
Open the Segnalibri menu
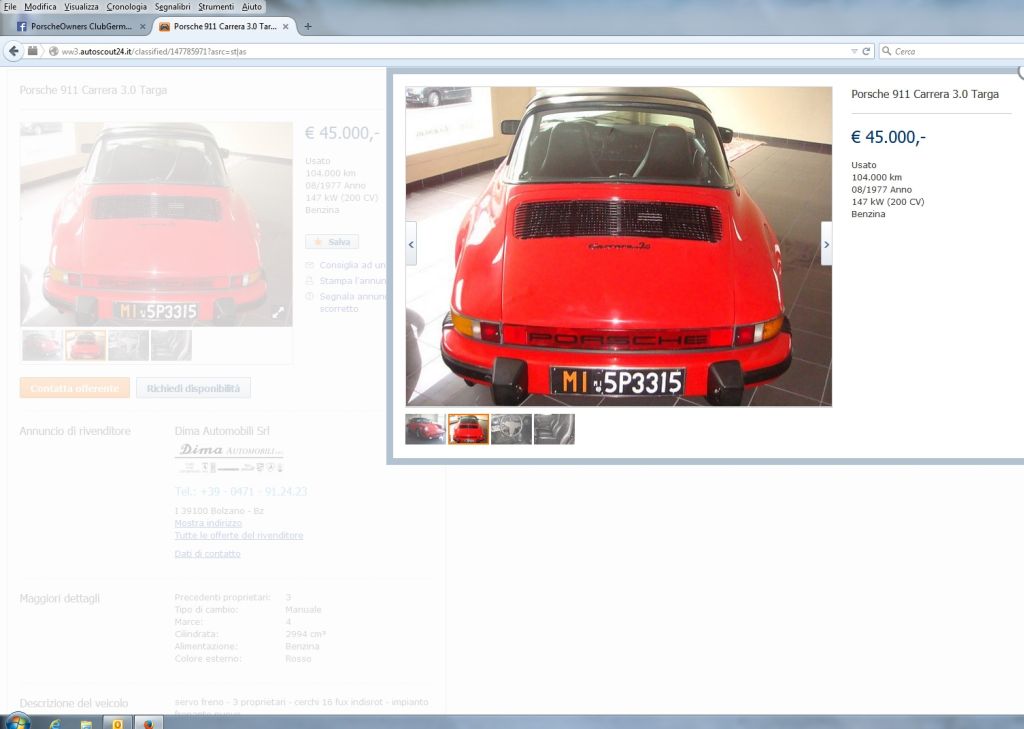tap(172, 7)
